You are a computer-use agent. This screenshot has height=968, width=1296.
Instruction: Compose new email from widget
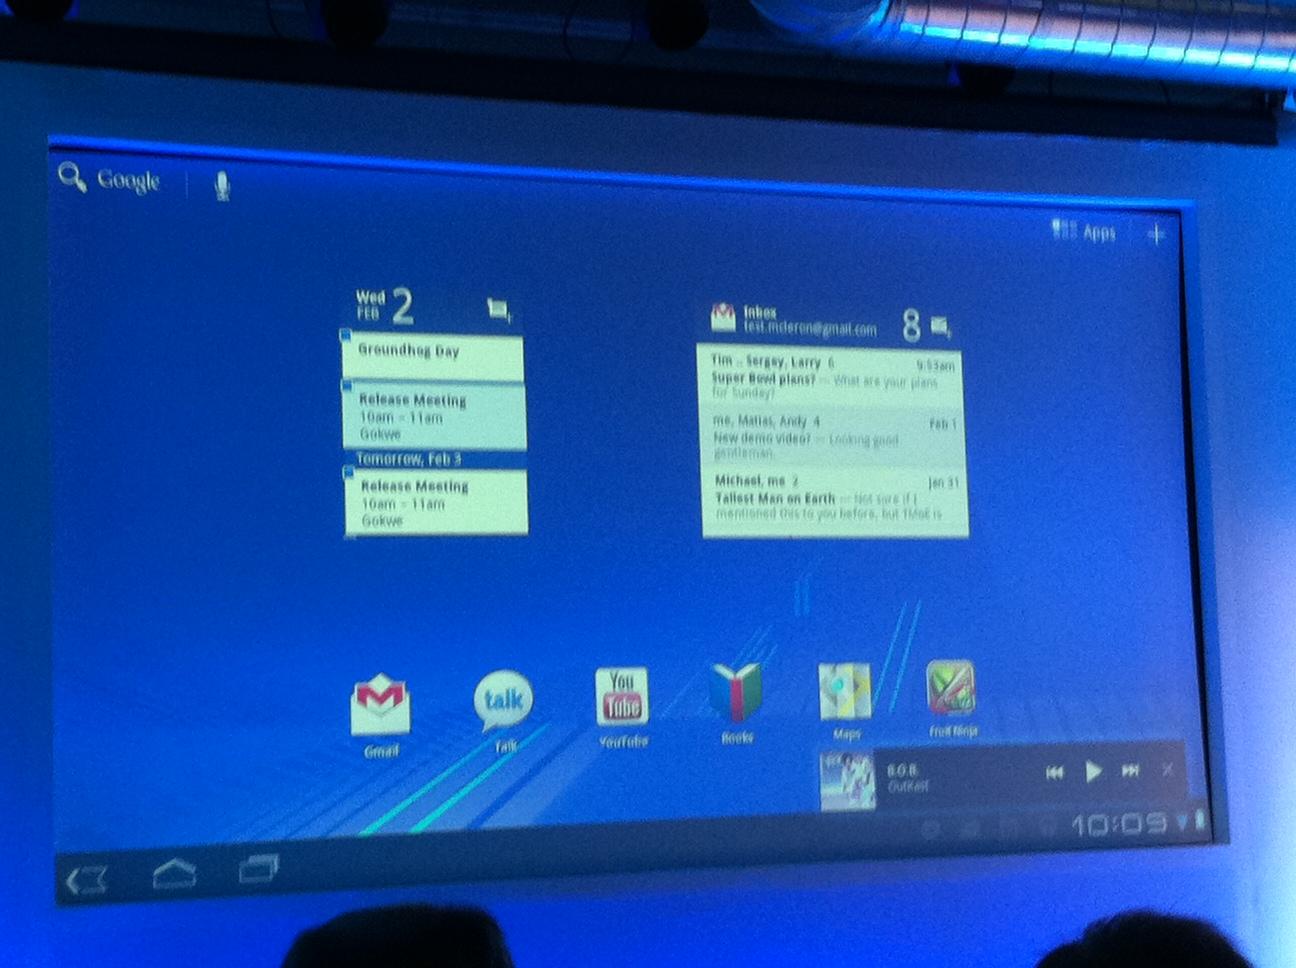click(x=941, y=326)
